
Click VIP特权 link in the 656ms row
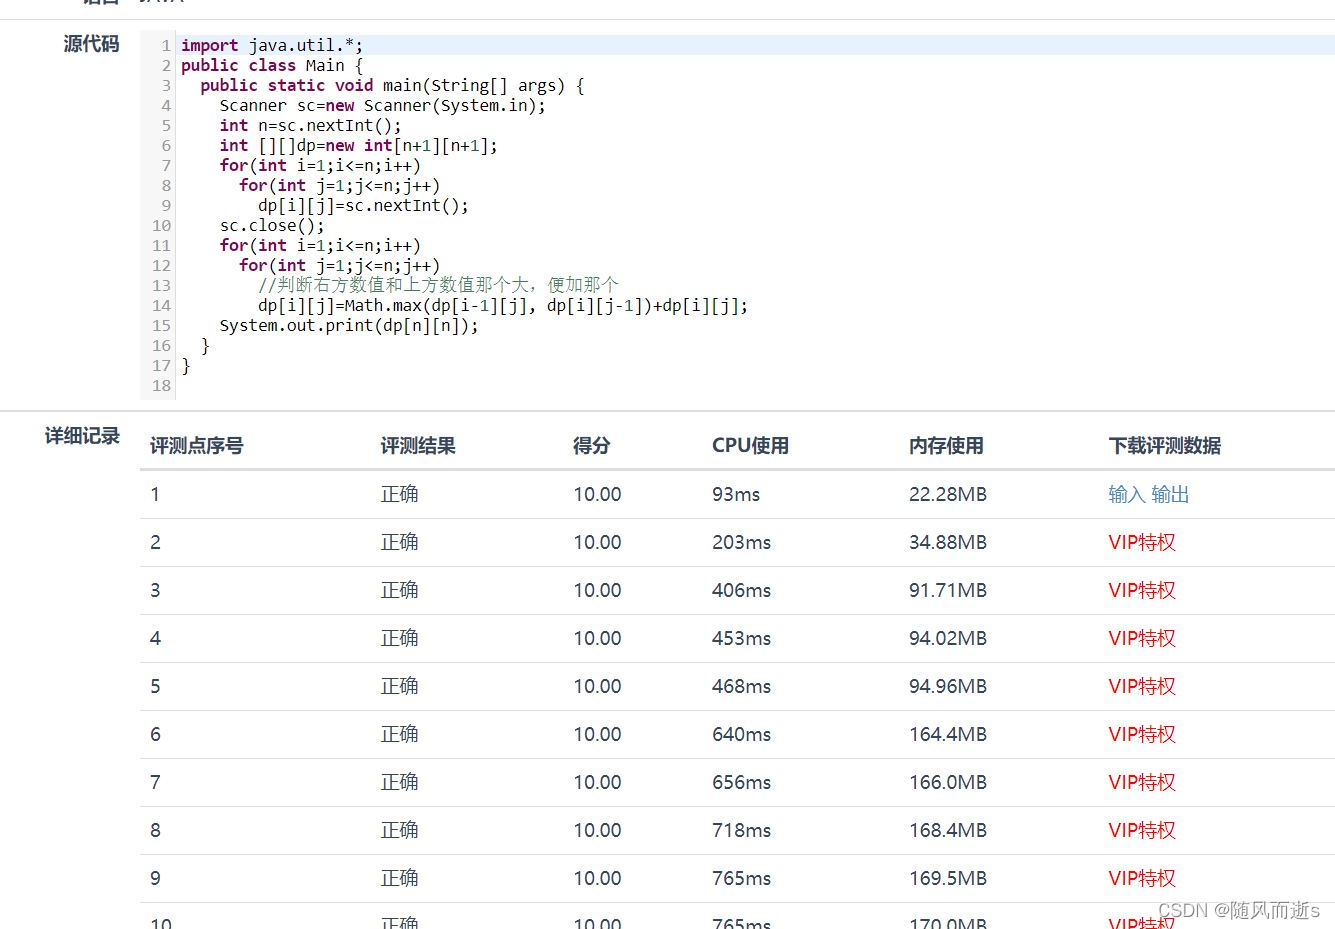coord(1142,782)
